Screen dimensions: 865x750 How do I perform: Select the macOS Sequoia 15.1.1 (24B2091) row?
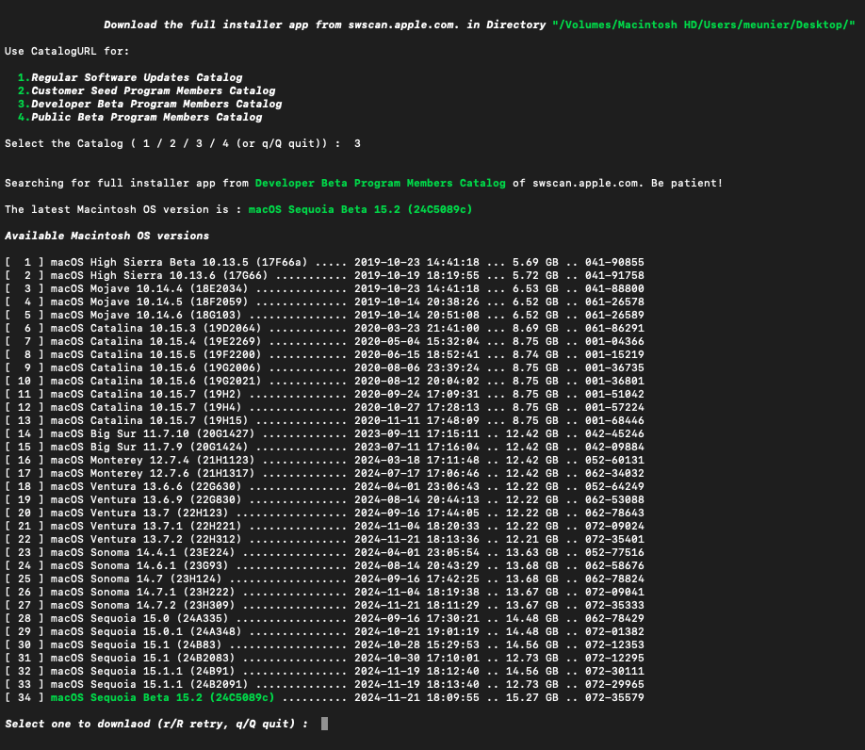point(324,685)
